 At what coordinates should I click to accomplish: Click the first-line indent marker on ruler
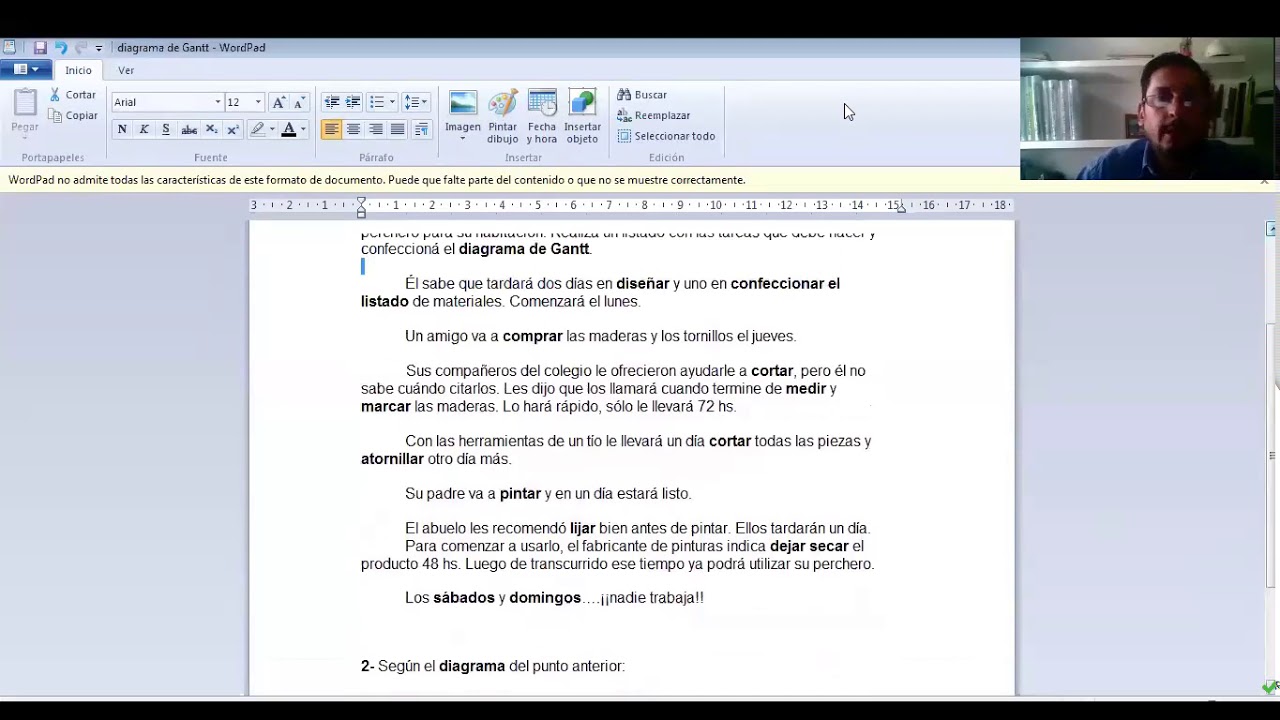(x=361, y=201)
